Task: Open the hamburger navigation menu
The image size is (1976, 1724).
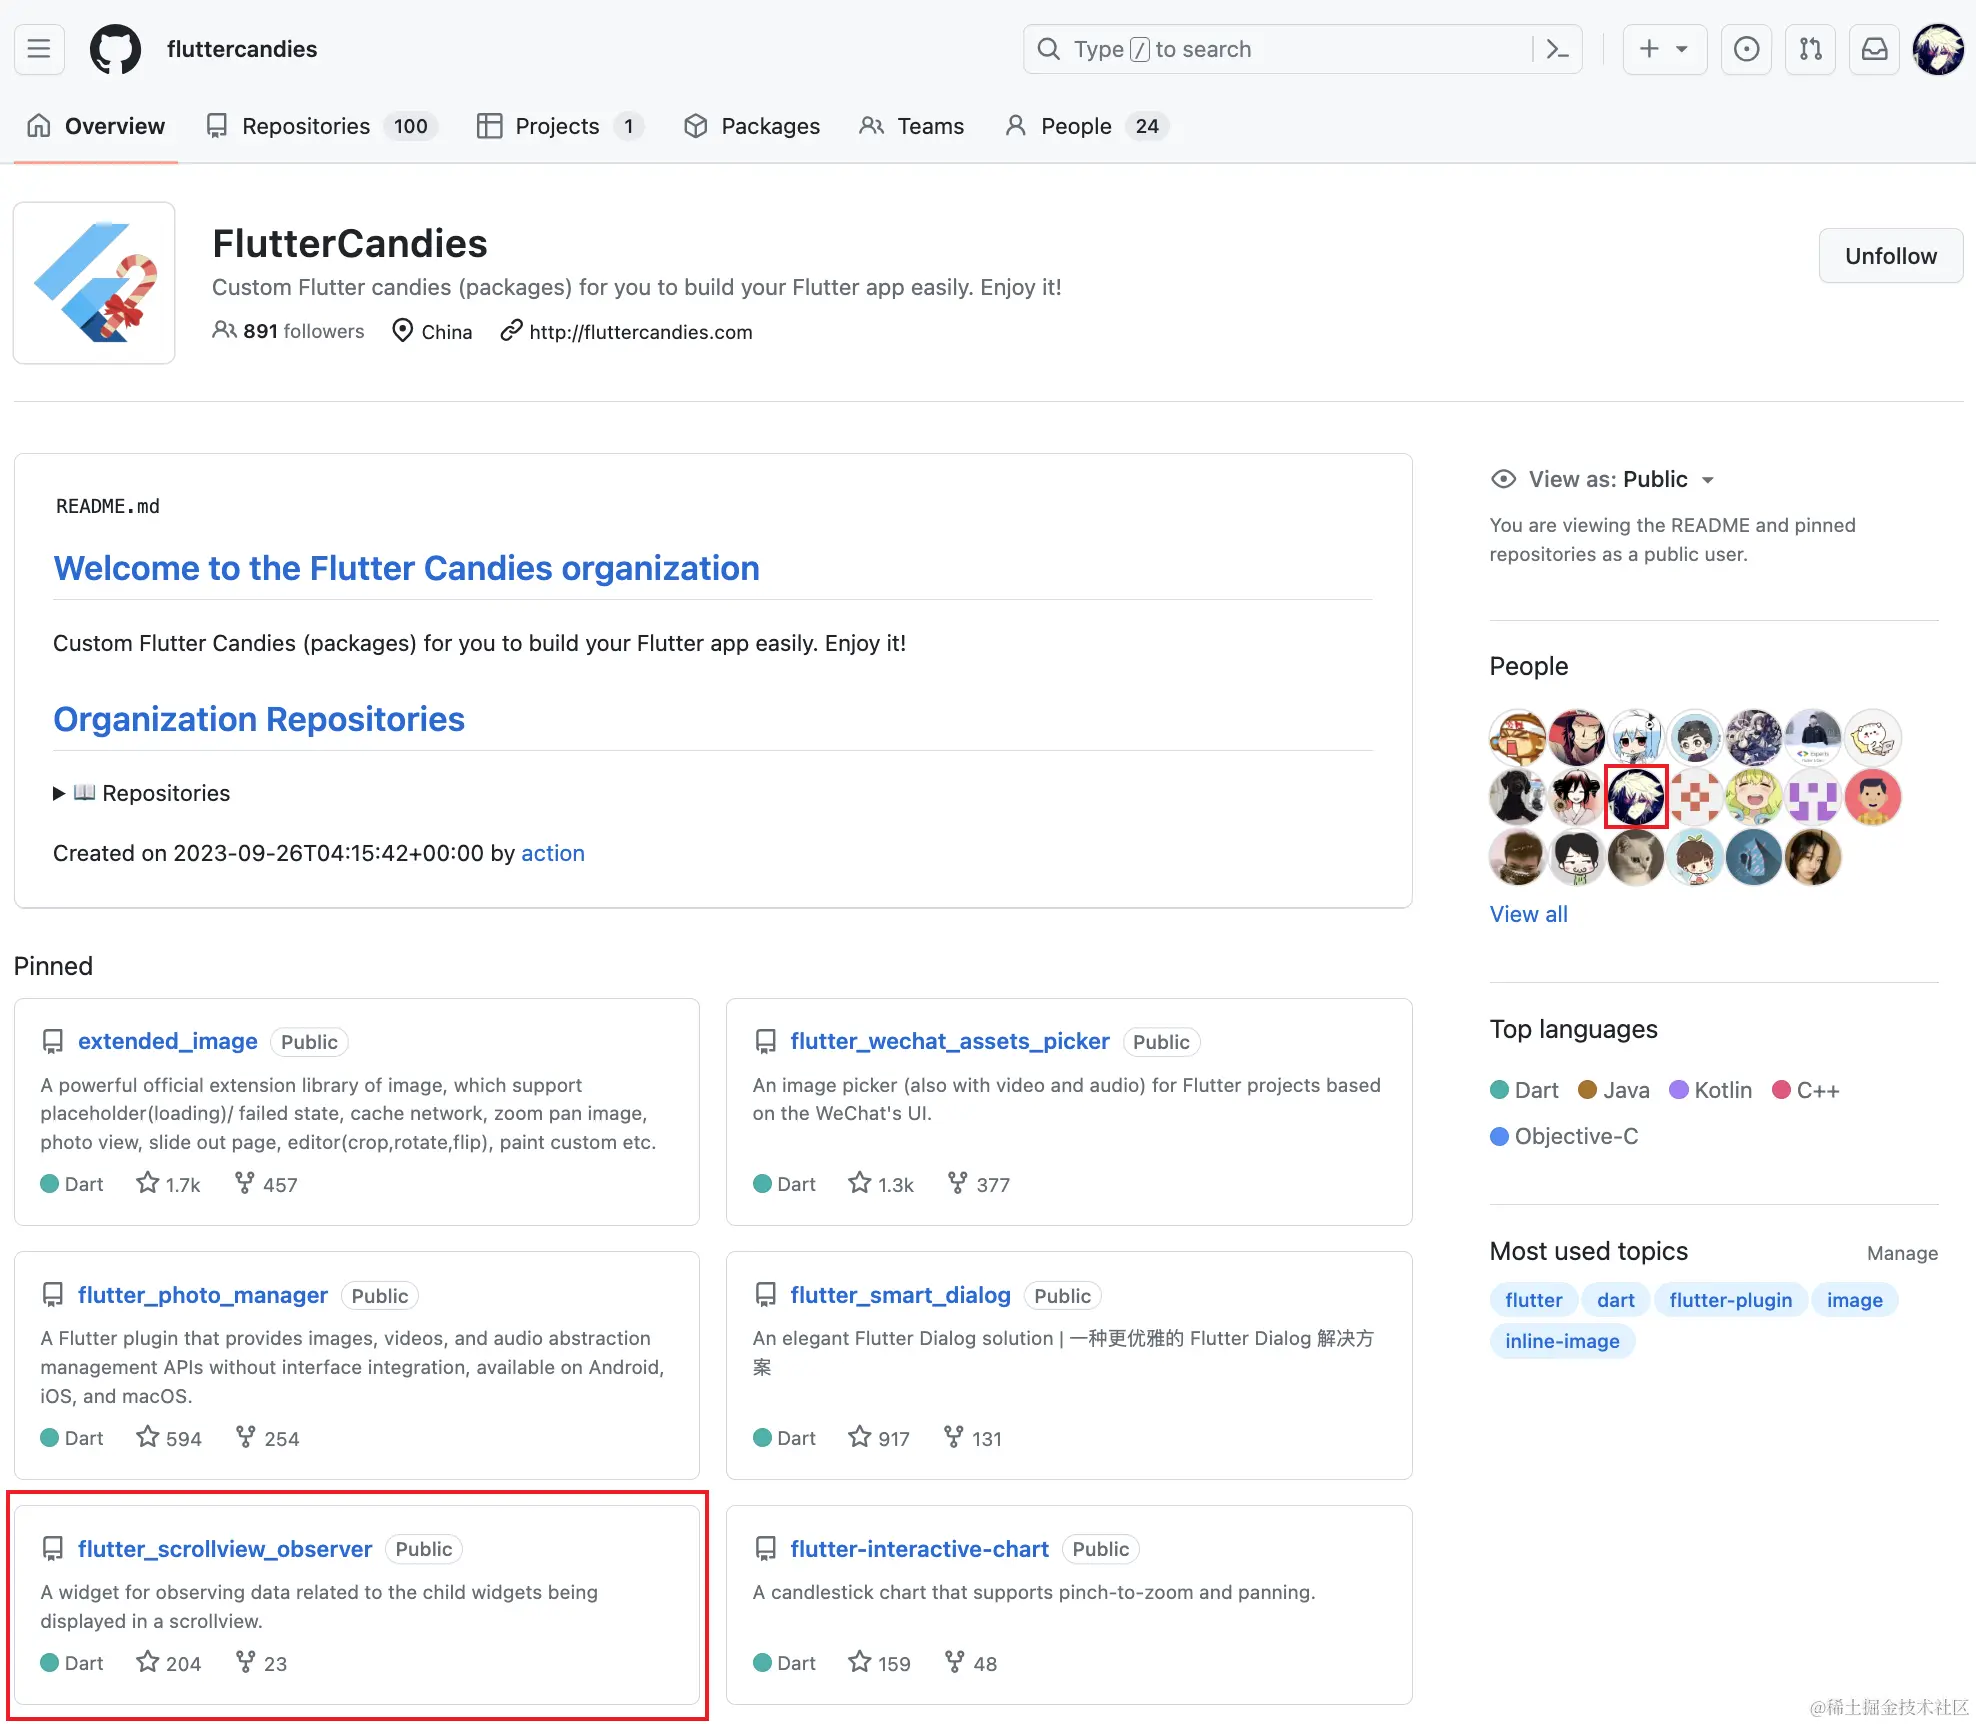Action: pyautogui.click(x=39, y=49)
